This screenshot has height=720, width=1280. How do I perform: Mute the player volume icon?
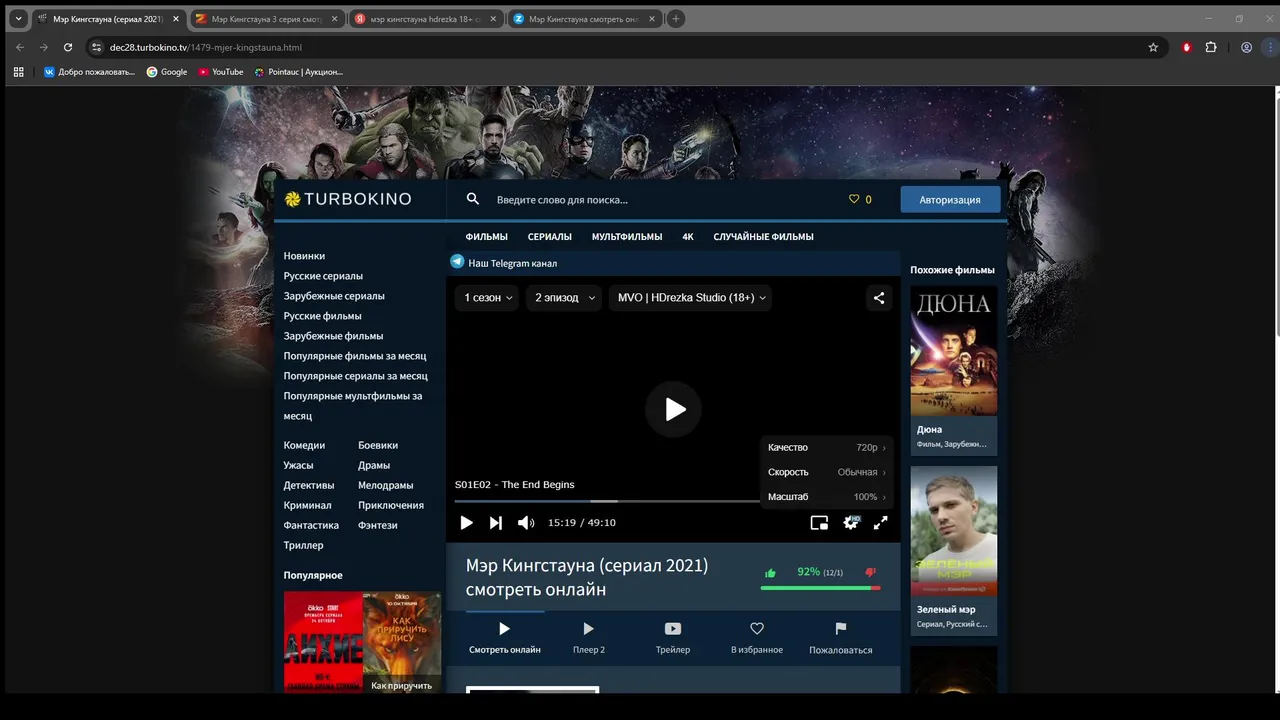[526, 523]
